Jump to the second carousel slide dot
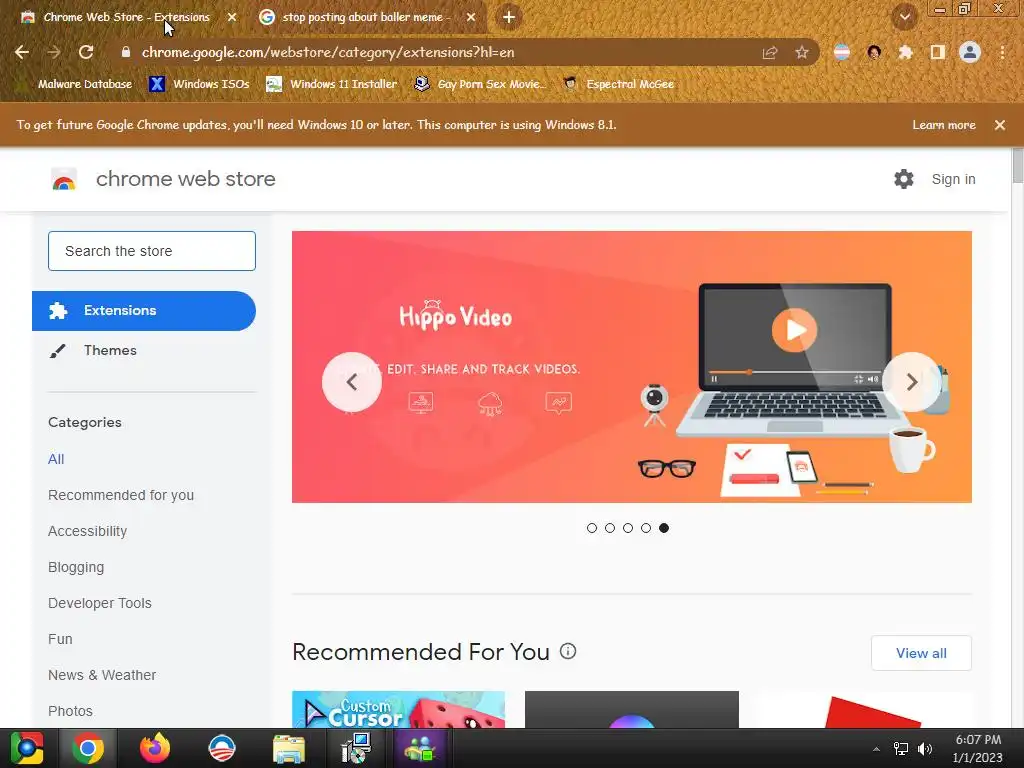This screenshot has height=768, width=1024. pos(610,528)
